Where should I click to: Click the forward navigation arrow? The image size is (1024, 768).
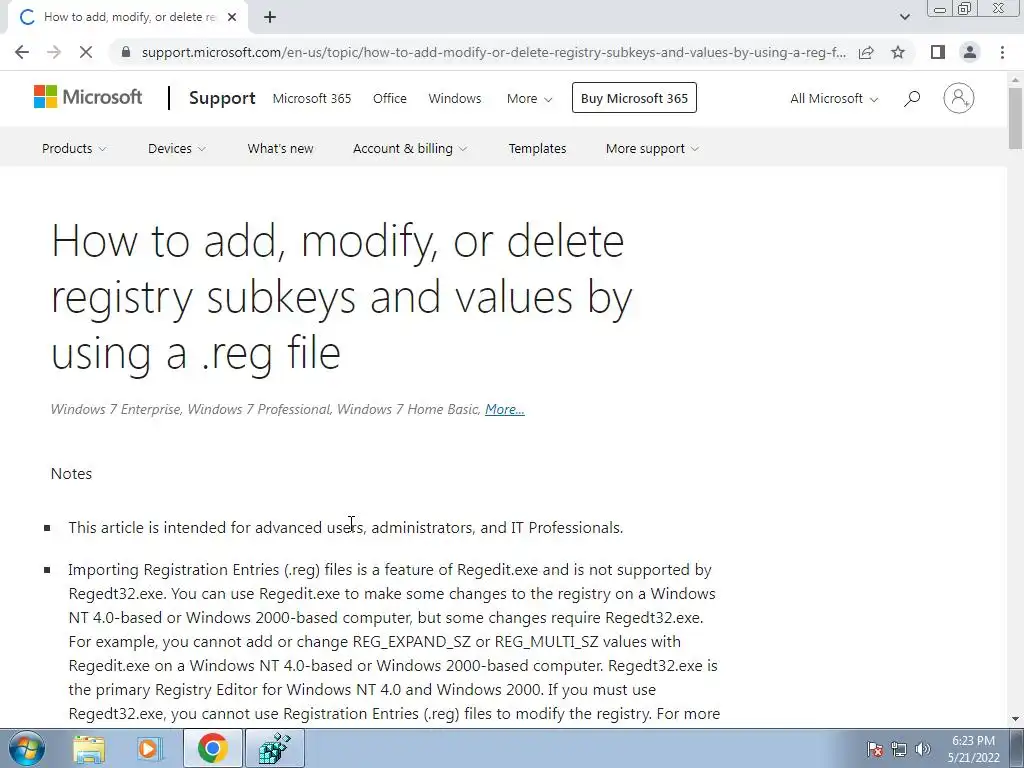(x=54, y=52)
